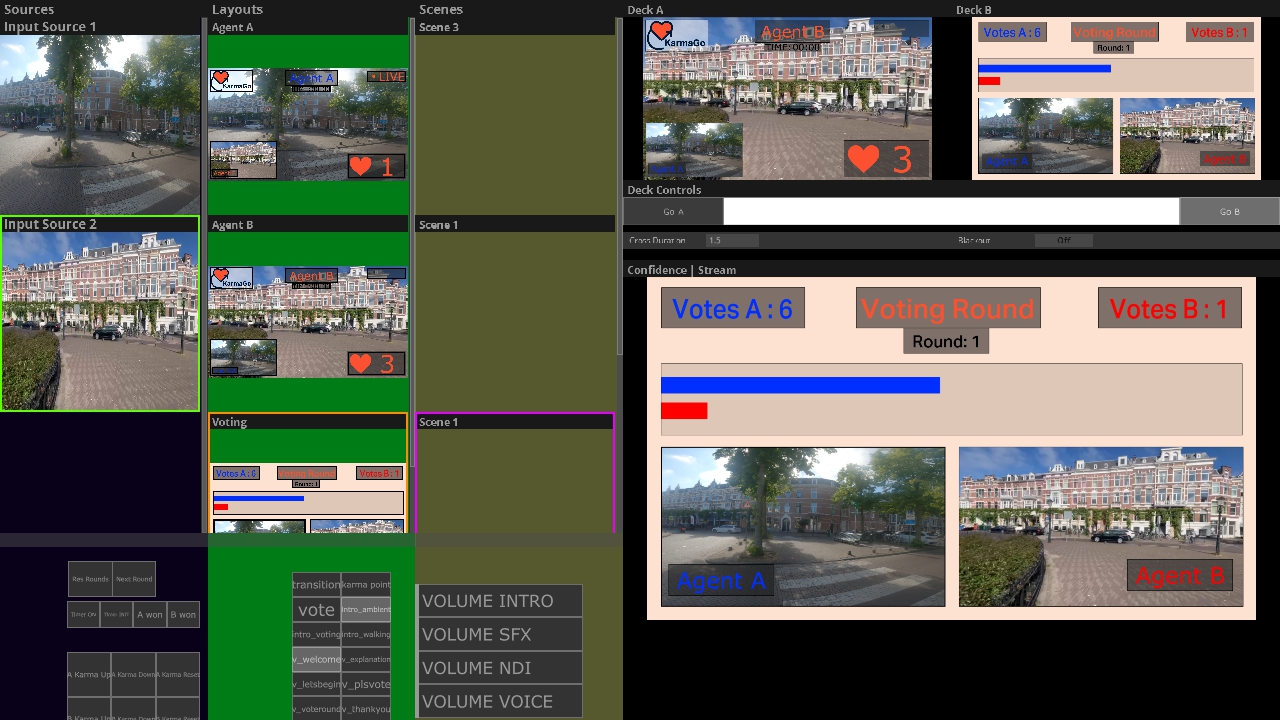Click the A Karma Down button

(x=133, y=674)
